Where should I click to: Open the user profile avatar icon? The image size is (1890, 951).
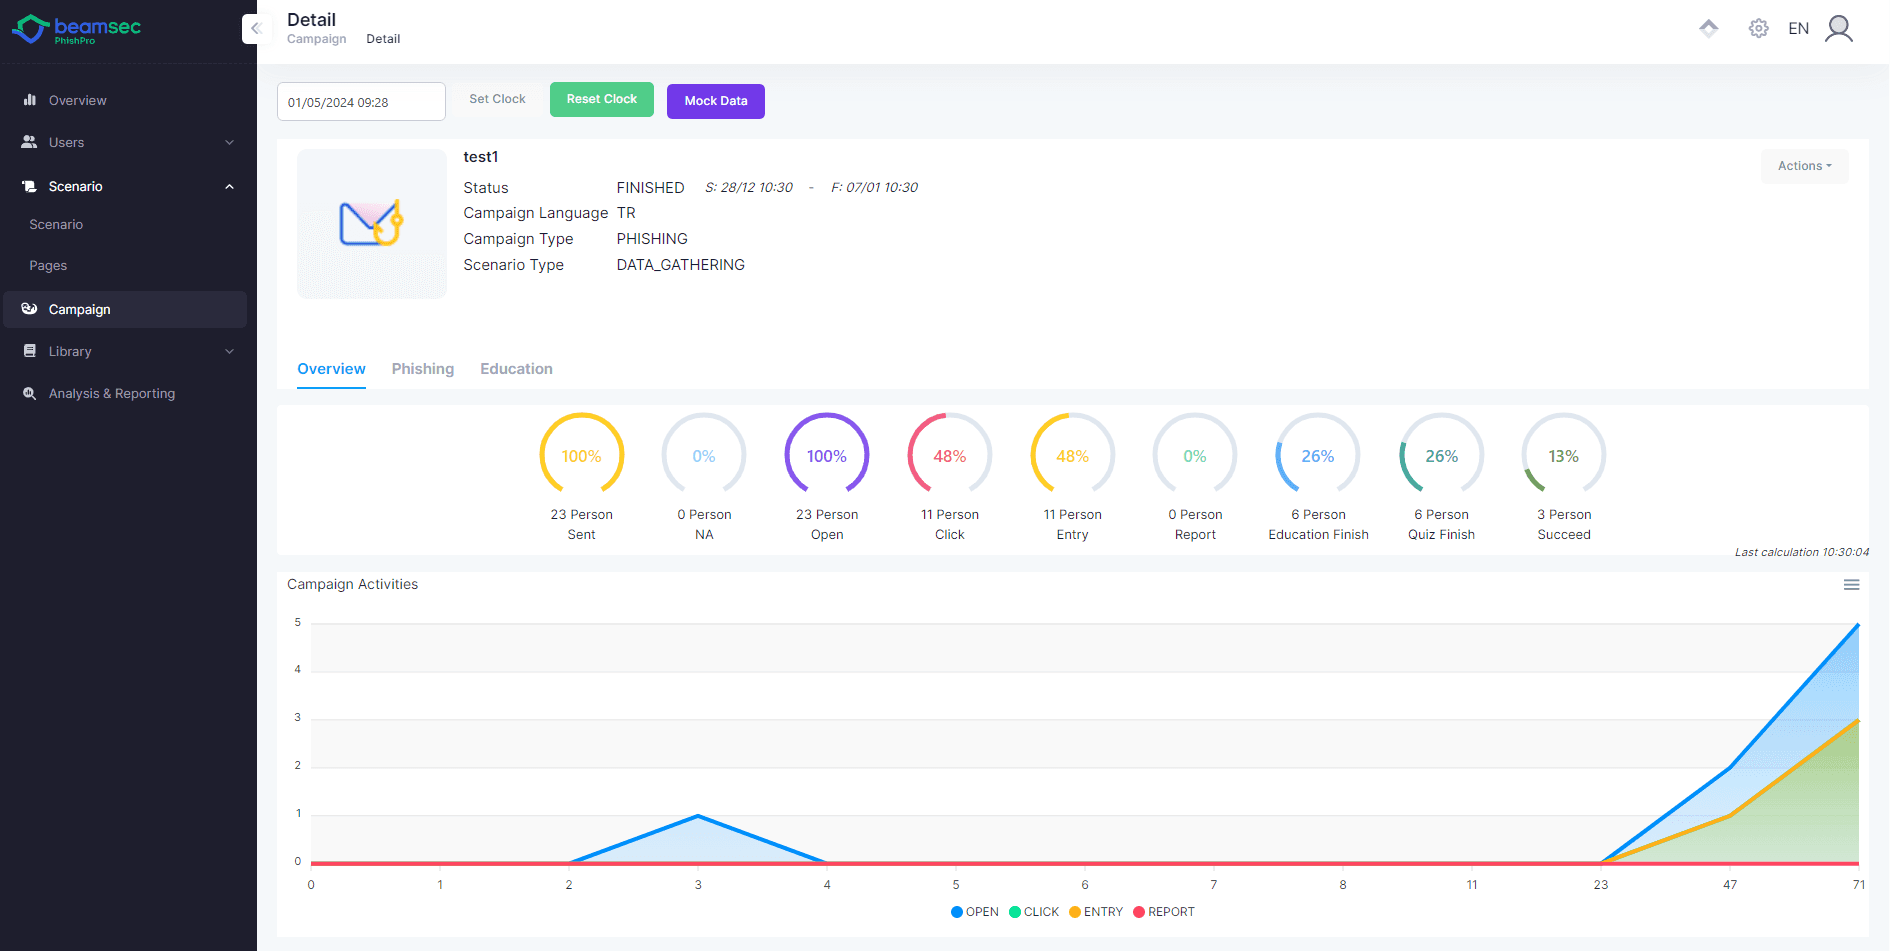point(1839,28)
